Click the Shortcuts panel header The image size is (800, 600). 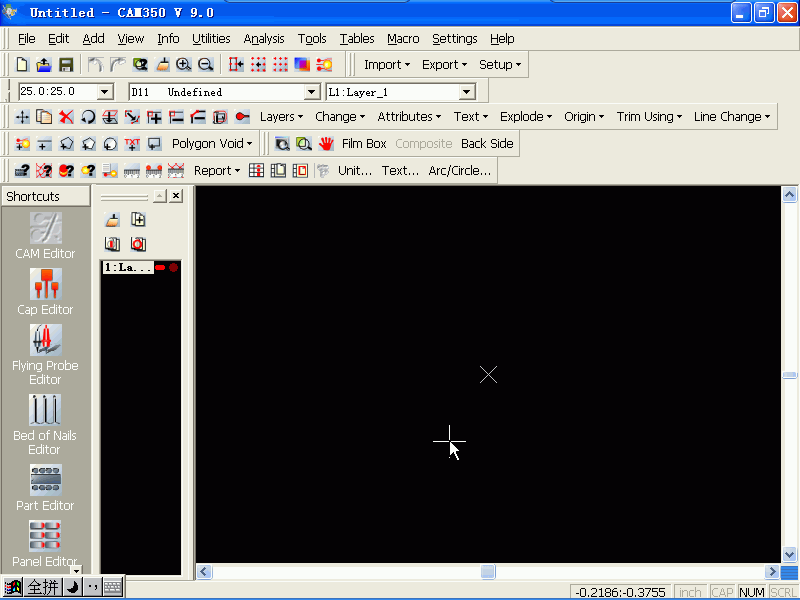pyautogui.click(x=46, y=196)
